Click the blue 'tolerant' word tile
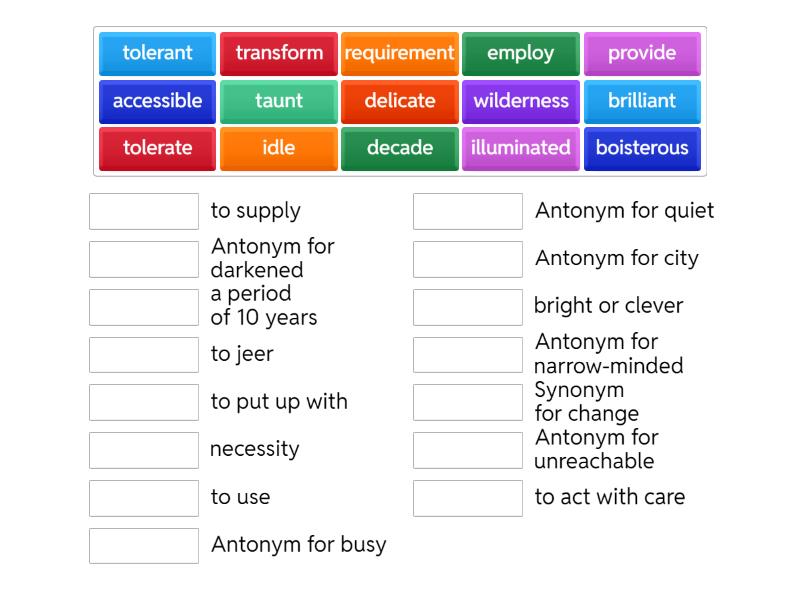 pyautogui.click(x=157, y=54)
